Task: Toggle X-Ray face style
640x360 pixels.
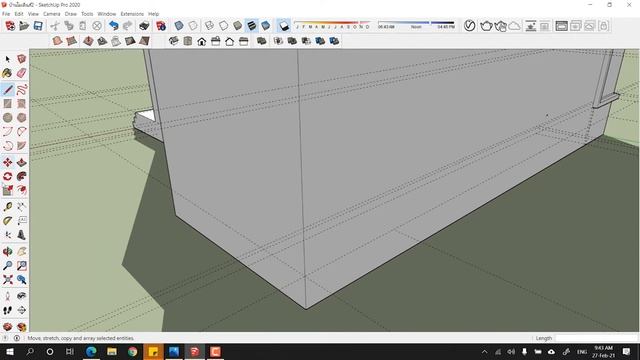Action: pos(179,26)
